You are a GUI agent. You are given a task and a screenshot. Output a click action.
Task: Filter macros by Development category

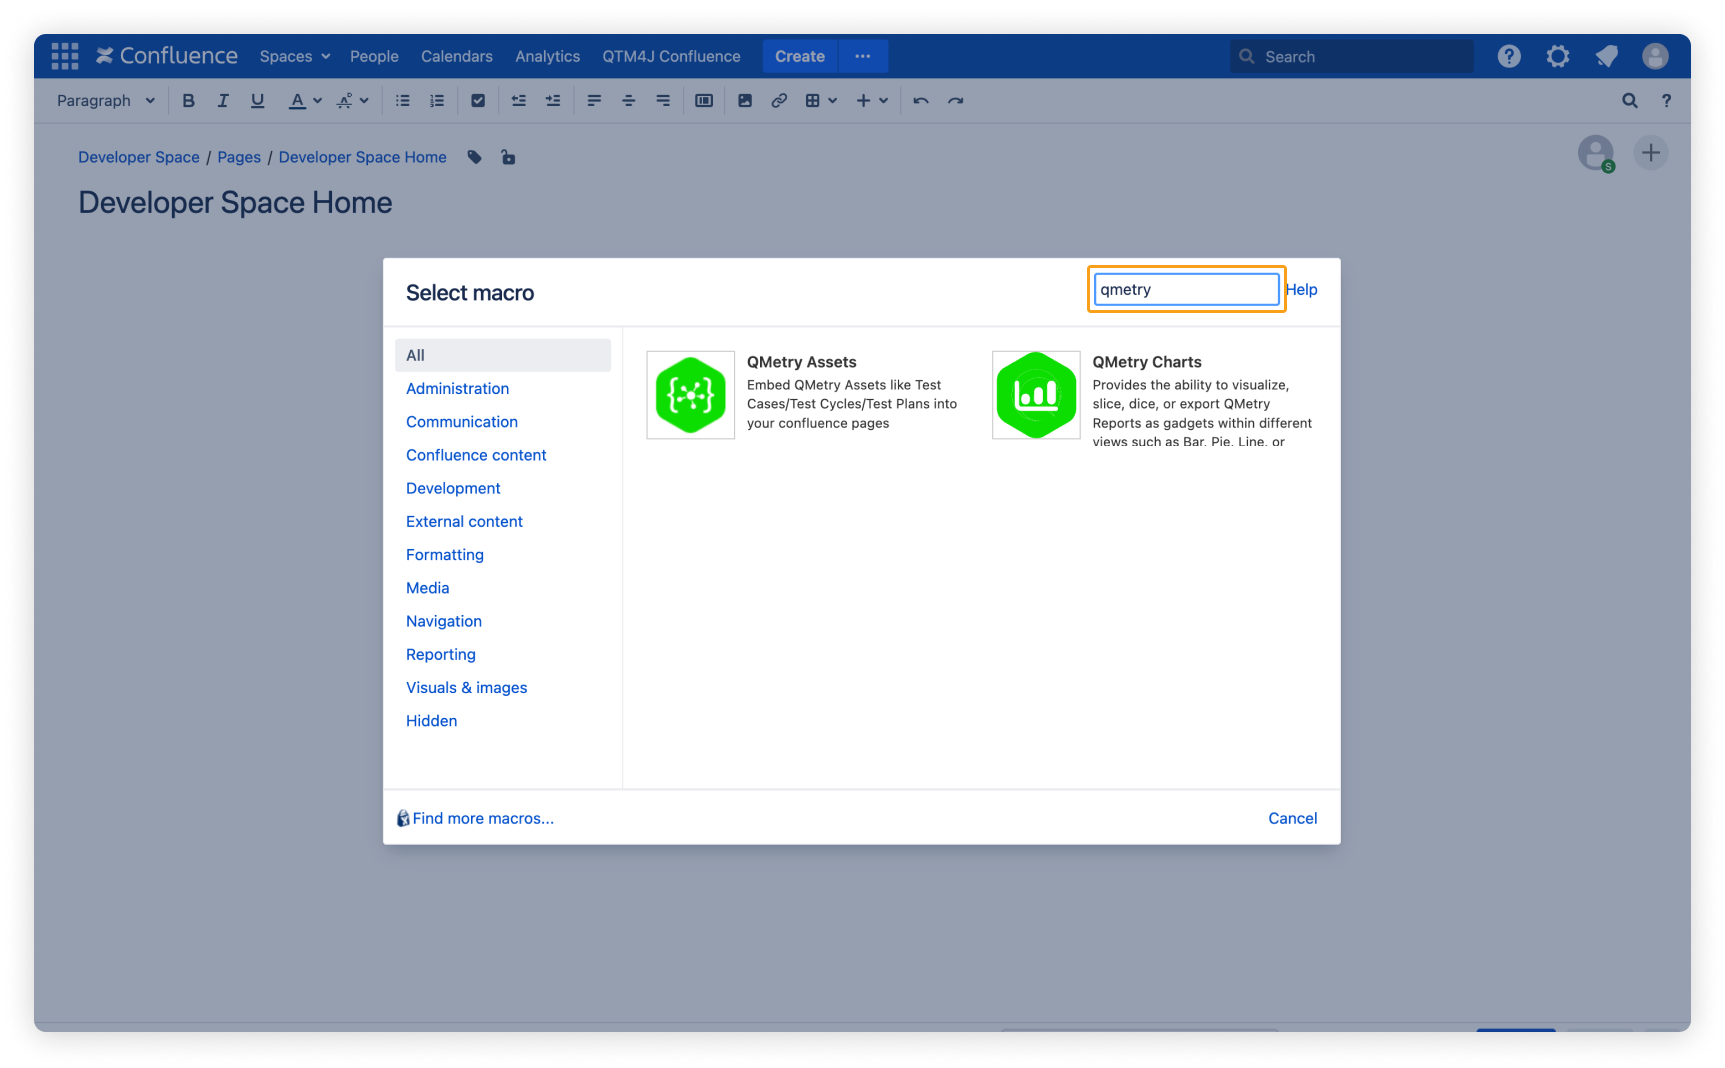[453, 488]
